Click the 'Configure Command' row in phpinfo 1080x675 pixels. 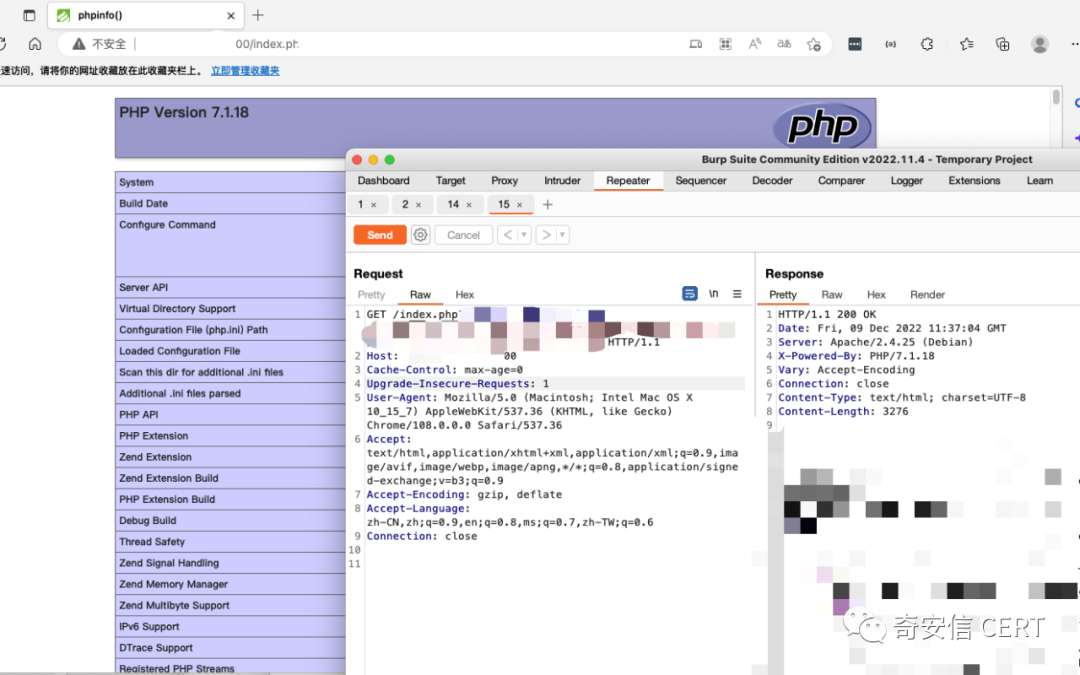(x=230, y=245)
